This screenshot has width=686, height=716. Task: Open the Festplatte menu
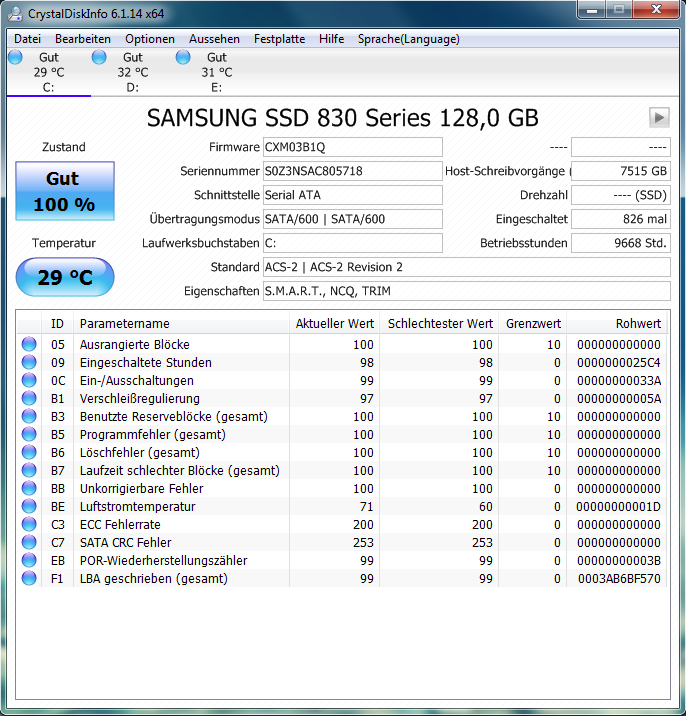tap(279, 39)
